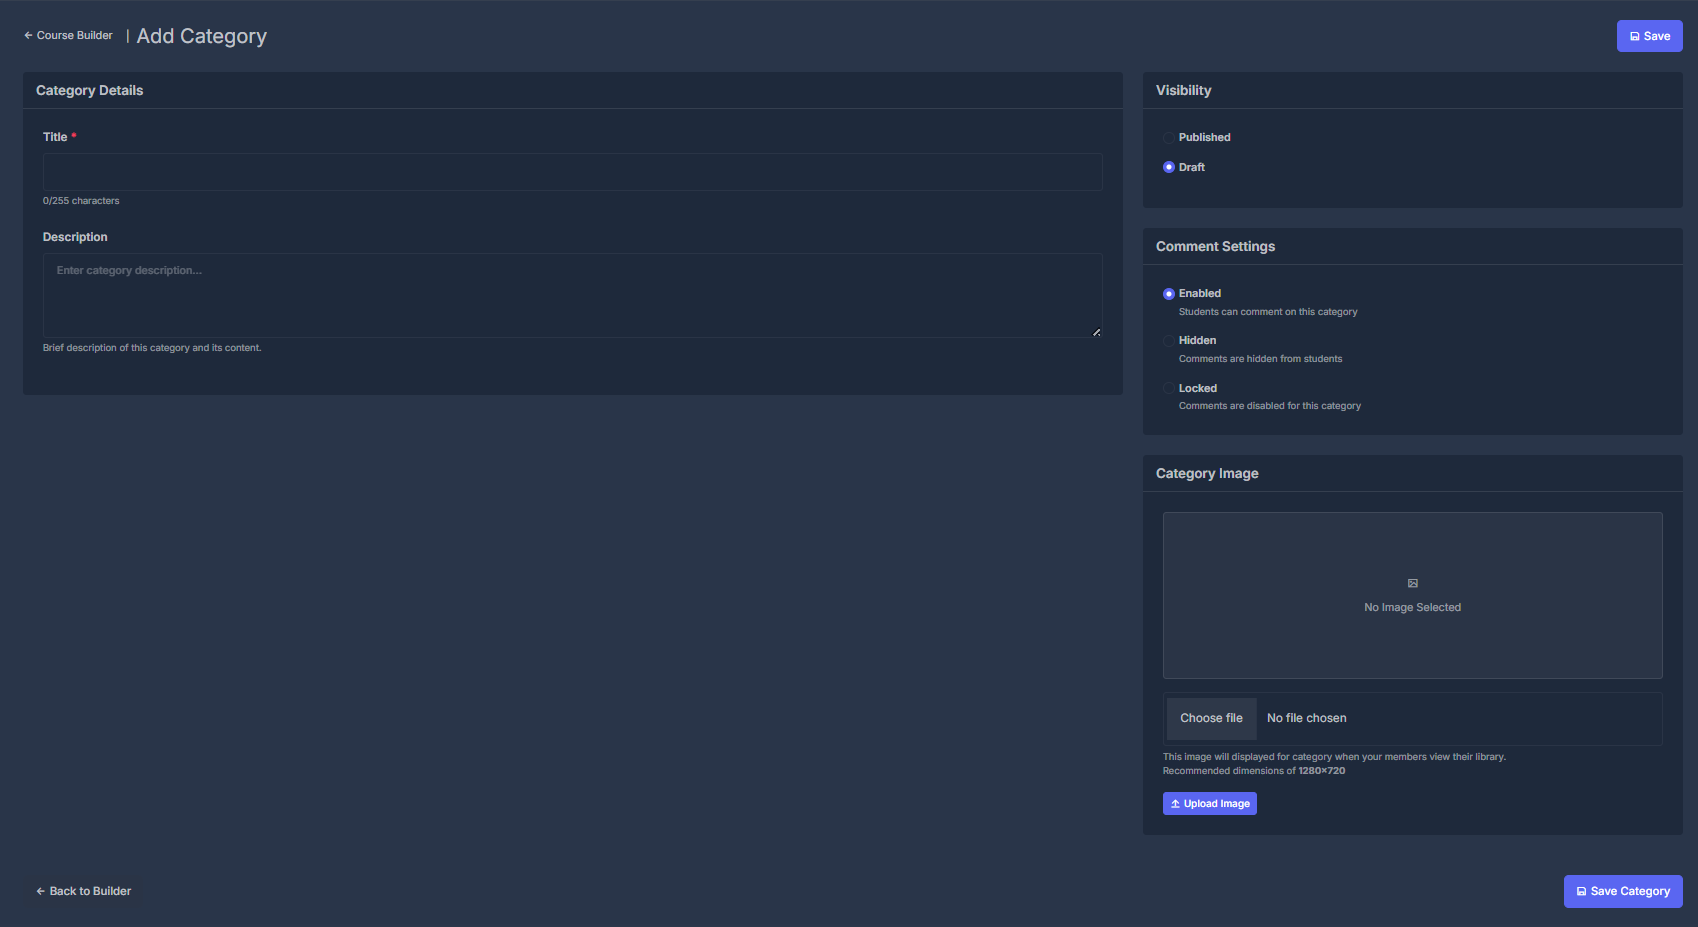Image resolution: width=1698 pixels, height=927 pixels.
Task: Click the Save Category button
Action: [x=1622, y=891]
